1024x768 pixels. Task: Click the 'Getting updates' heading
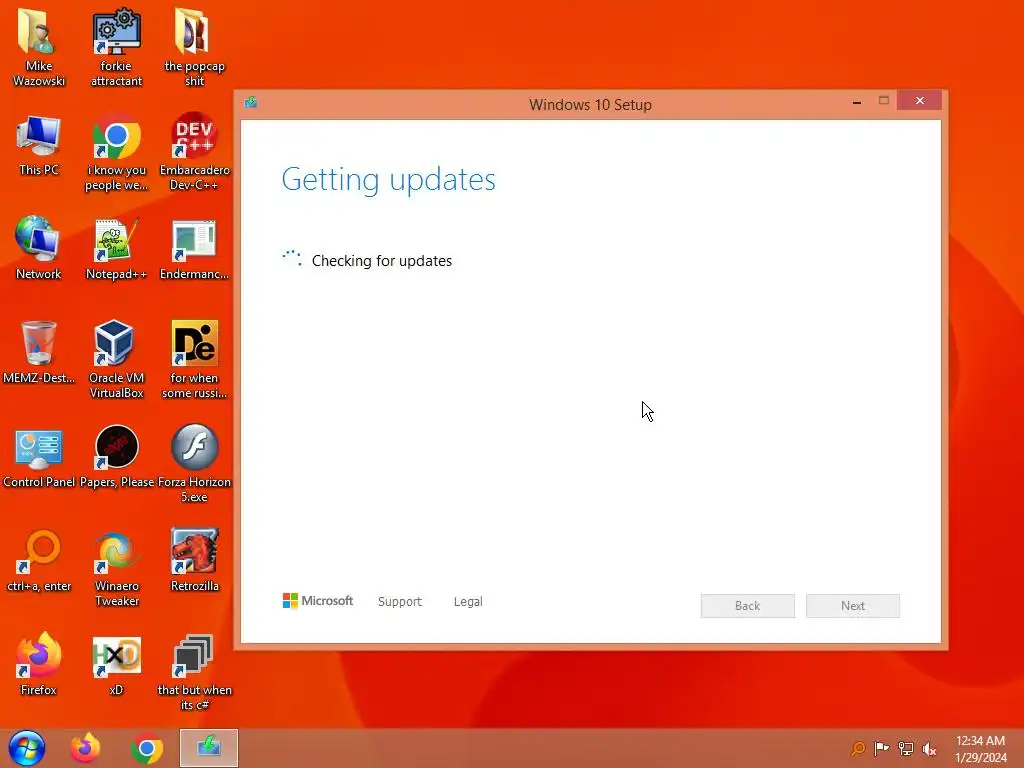[389, 180]
